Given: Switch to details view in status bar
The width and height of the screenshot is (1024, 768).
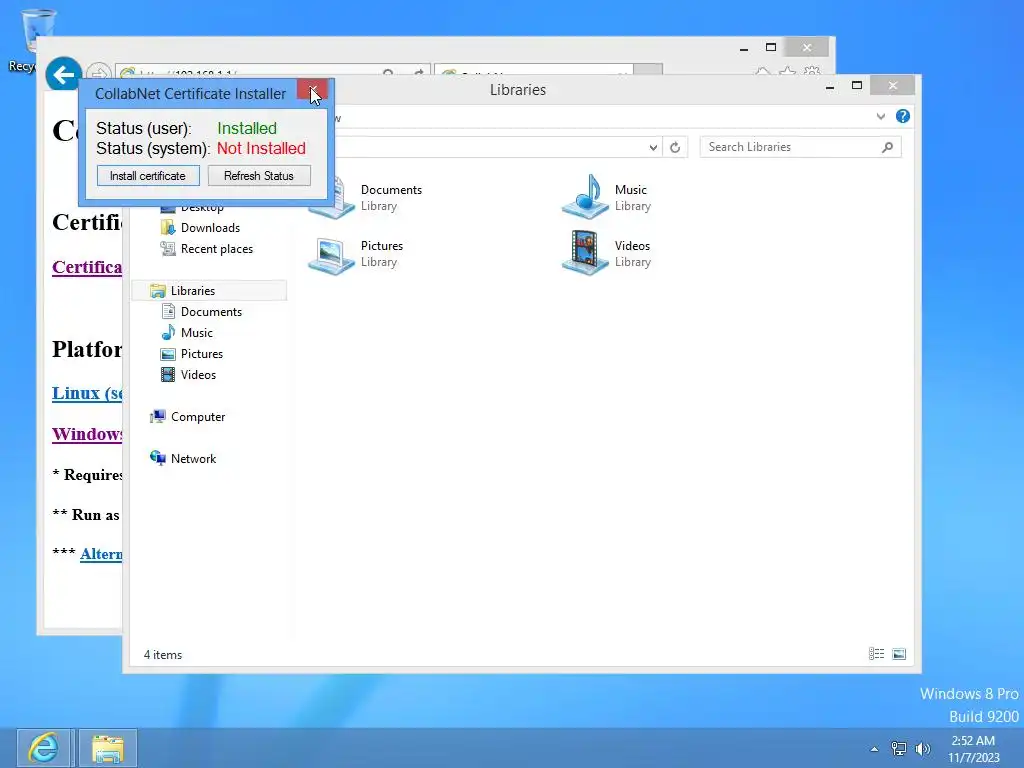Looking at the screenshot, I should click(876, 654).
